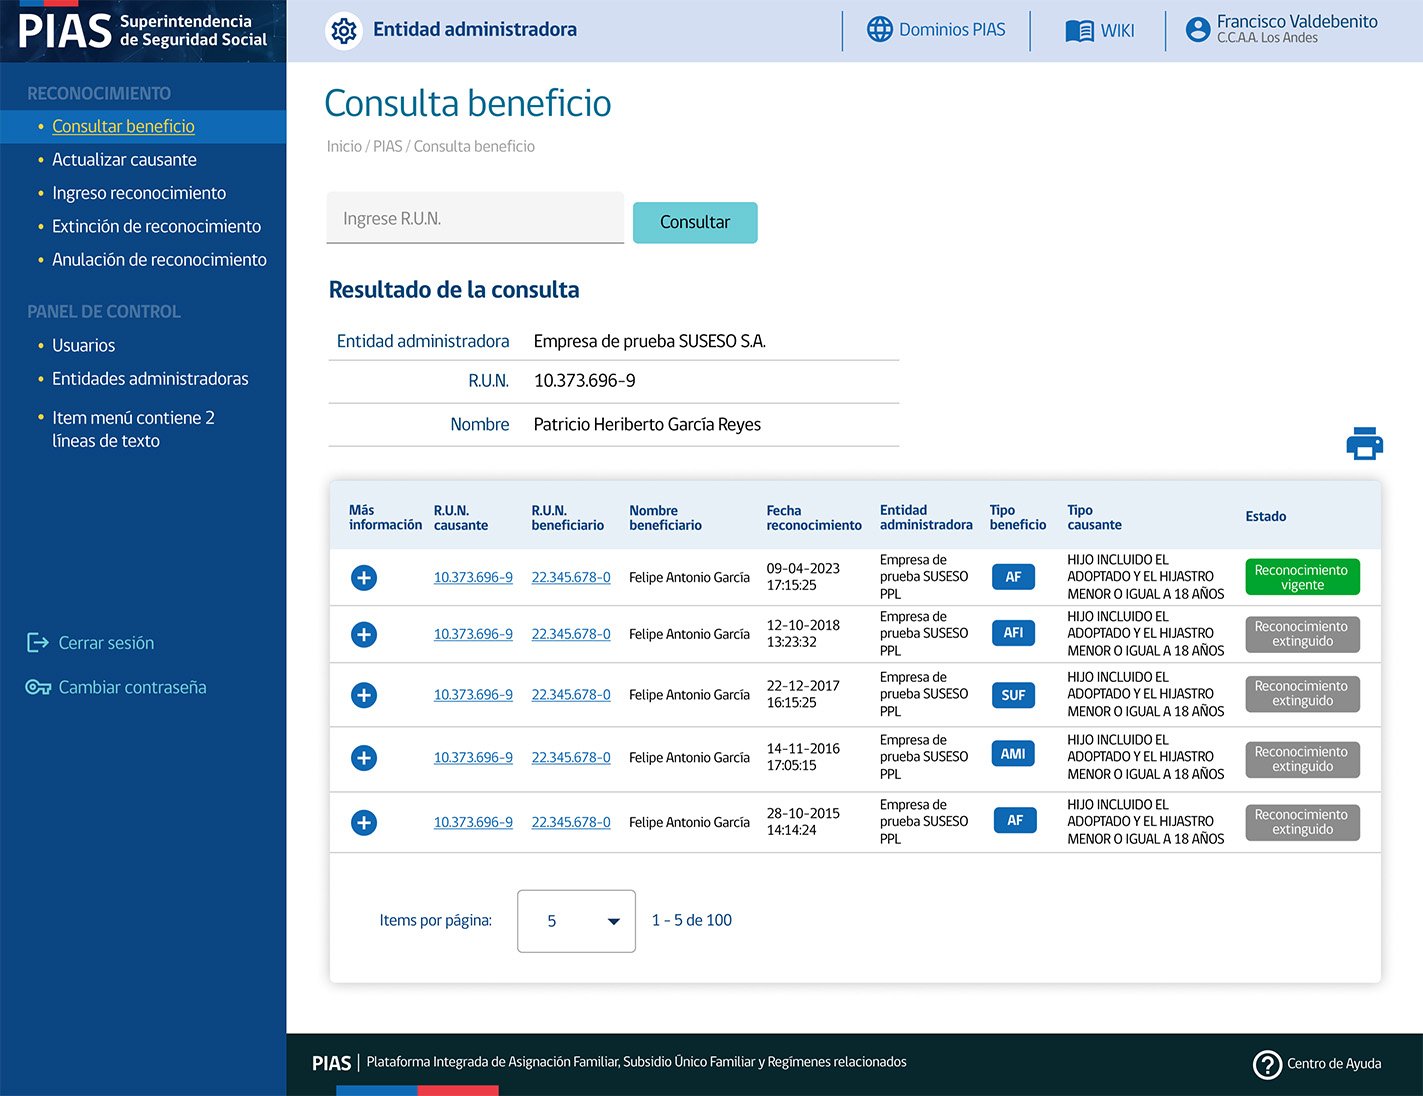The image size is (1423, 1096).
Task: Click the Francisco Valdebenito user avatar icon
Action: click(1197, 30)
